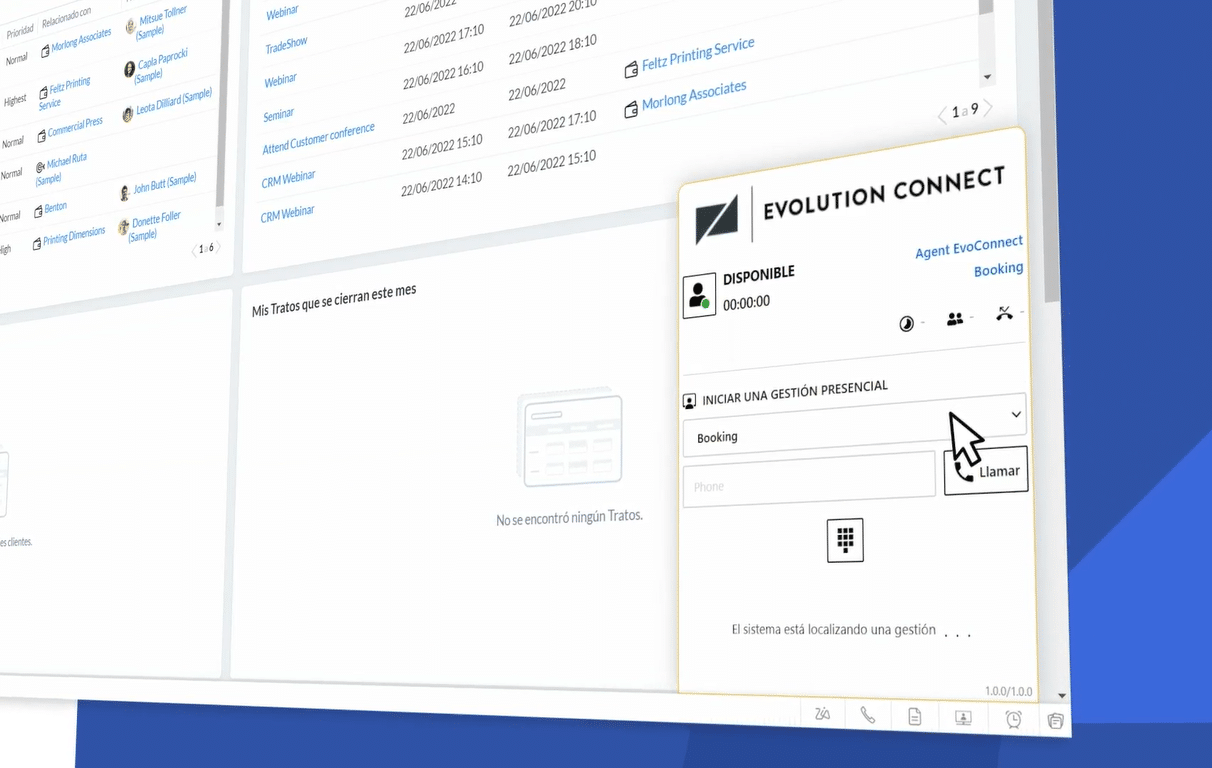Open the notes document icon in bottom toolbar
This screenshot has width=1212, height=768.
pyautogui.click(x=915, y=718)
